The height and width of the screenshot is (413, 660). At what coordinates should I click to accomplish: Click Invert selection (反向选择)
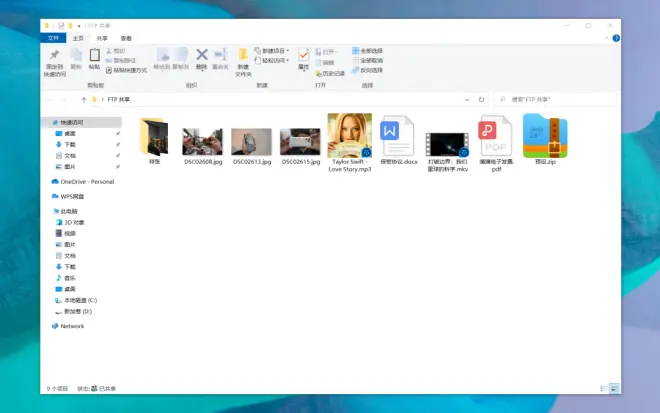pos(367,70)
